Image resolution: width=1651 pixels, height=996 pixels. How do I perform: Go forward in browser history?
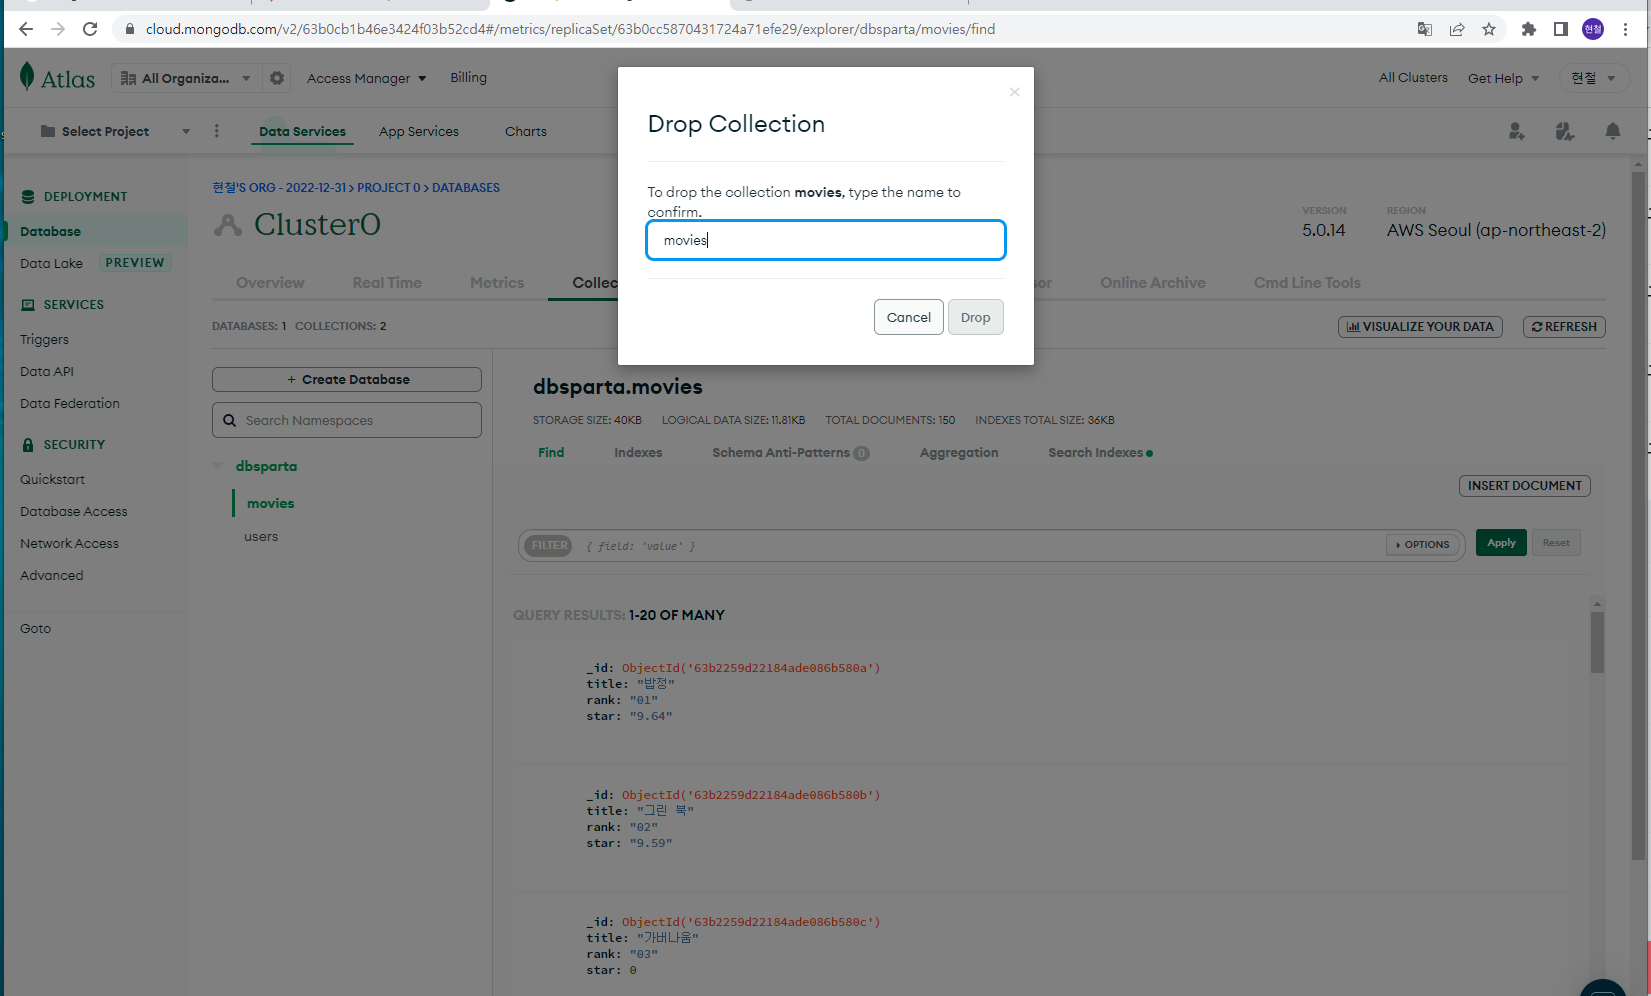point(58,29)
